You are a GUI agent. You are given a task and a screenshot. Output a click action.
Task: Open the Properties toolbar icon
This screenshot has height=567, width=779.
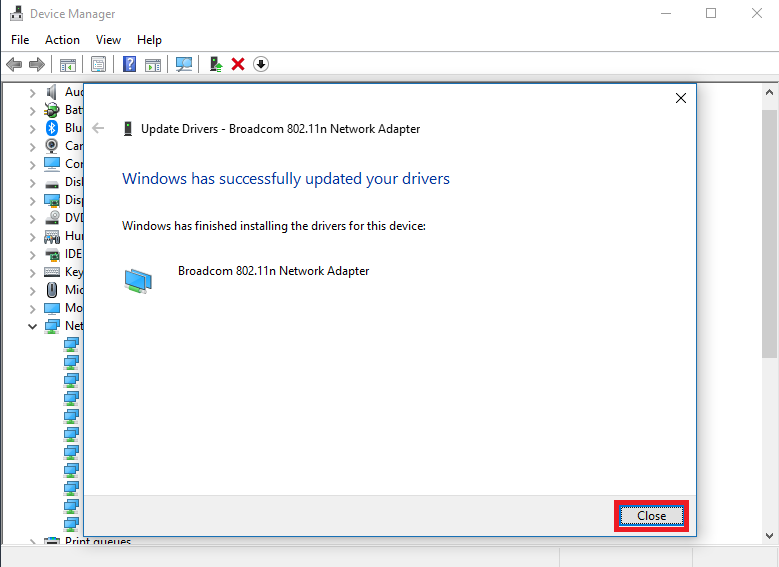(x=98, y=64)
